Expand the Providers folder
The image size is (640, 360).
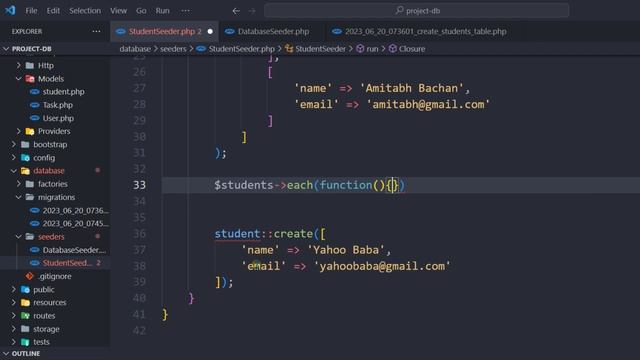(18, 131)
